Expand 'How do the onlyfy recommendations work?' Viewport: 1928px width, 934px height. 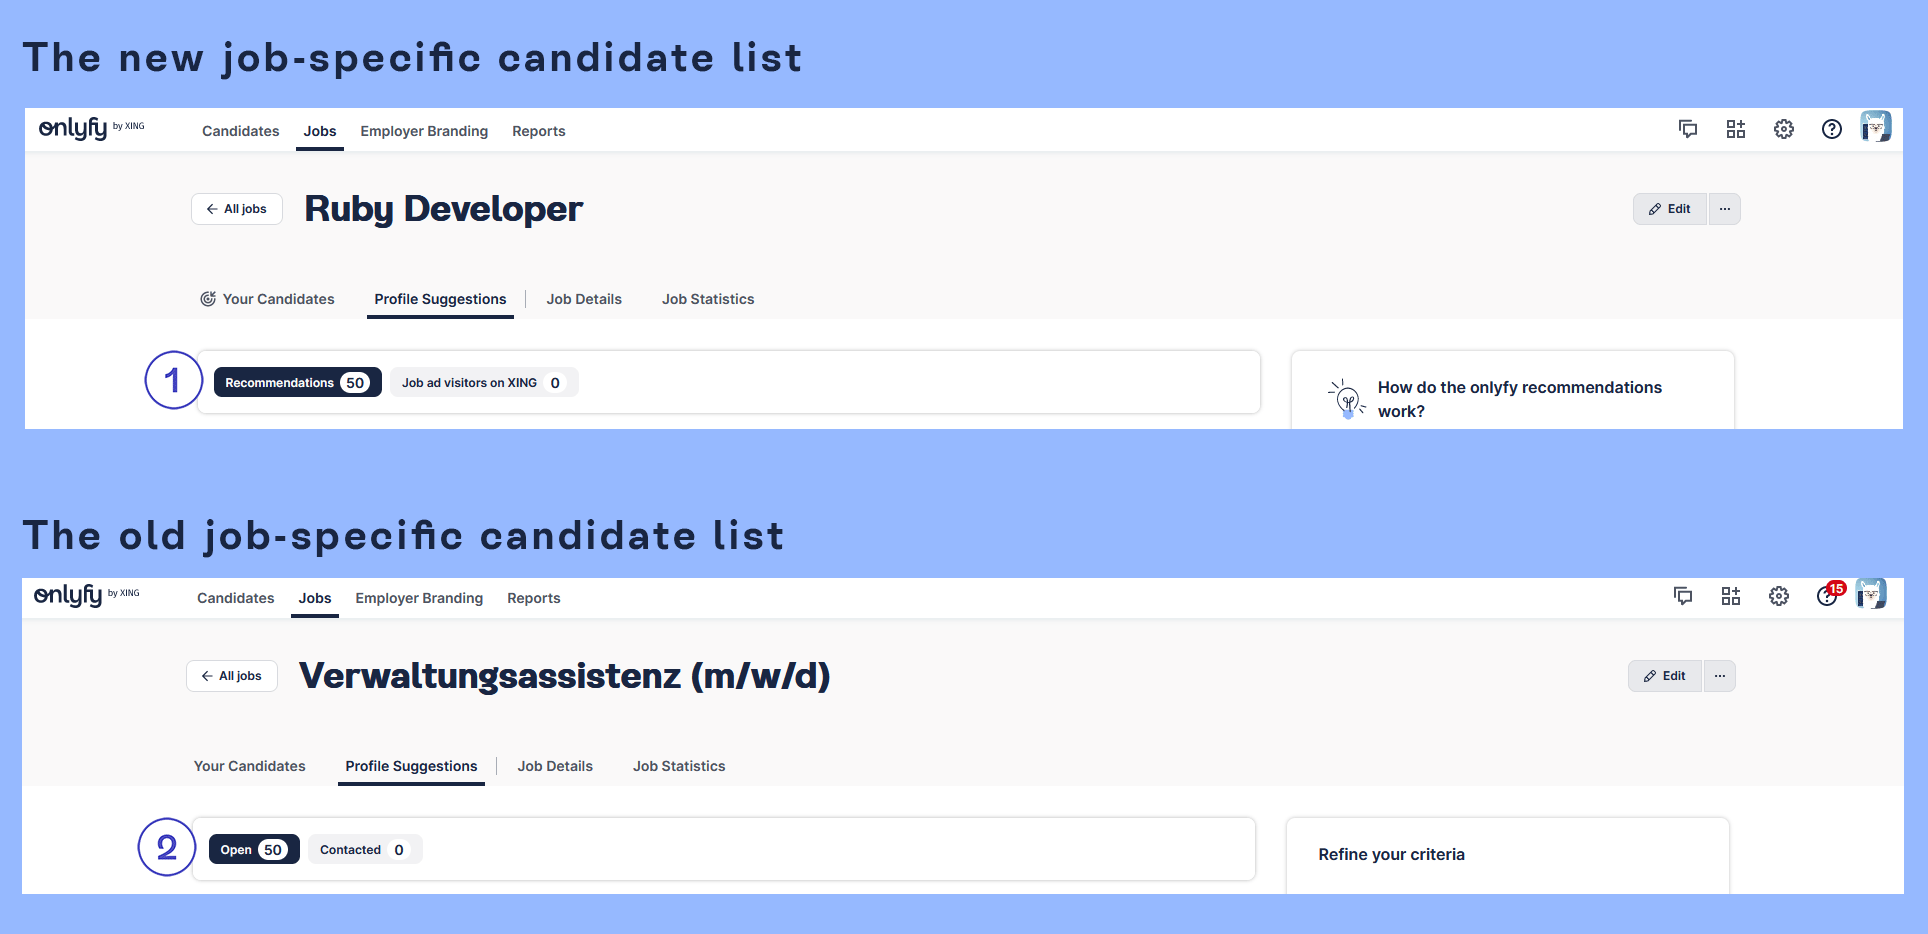[x=1519, y=399]
